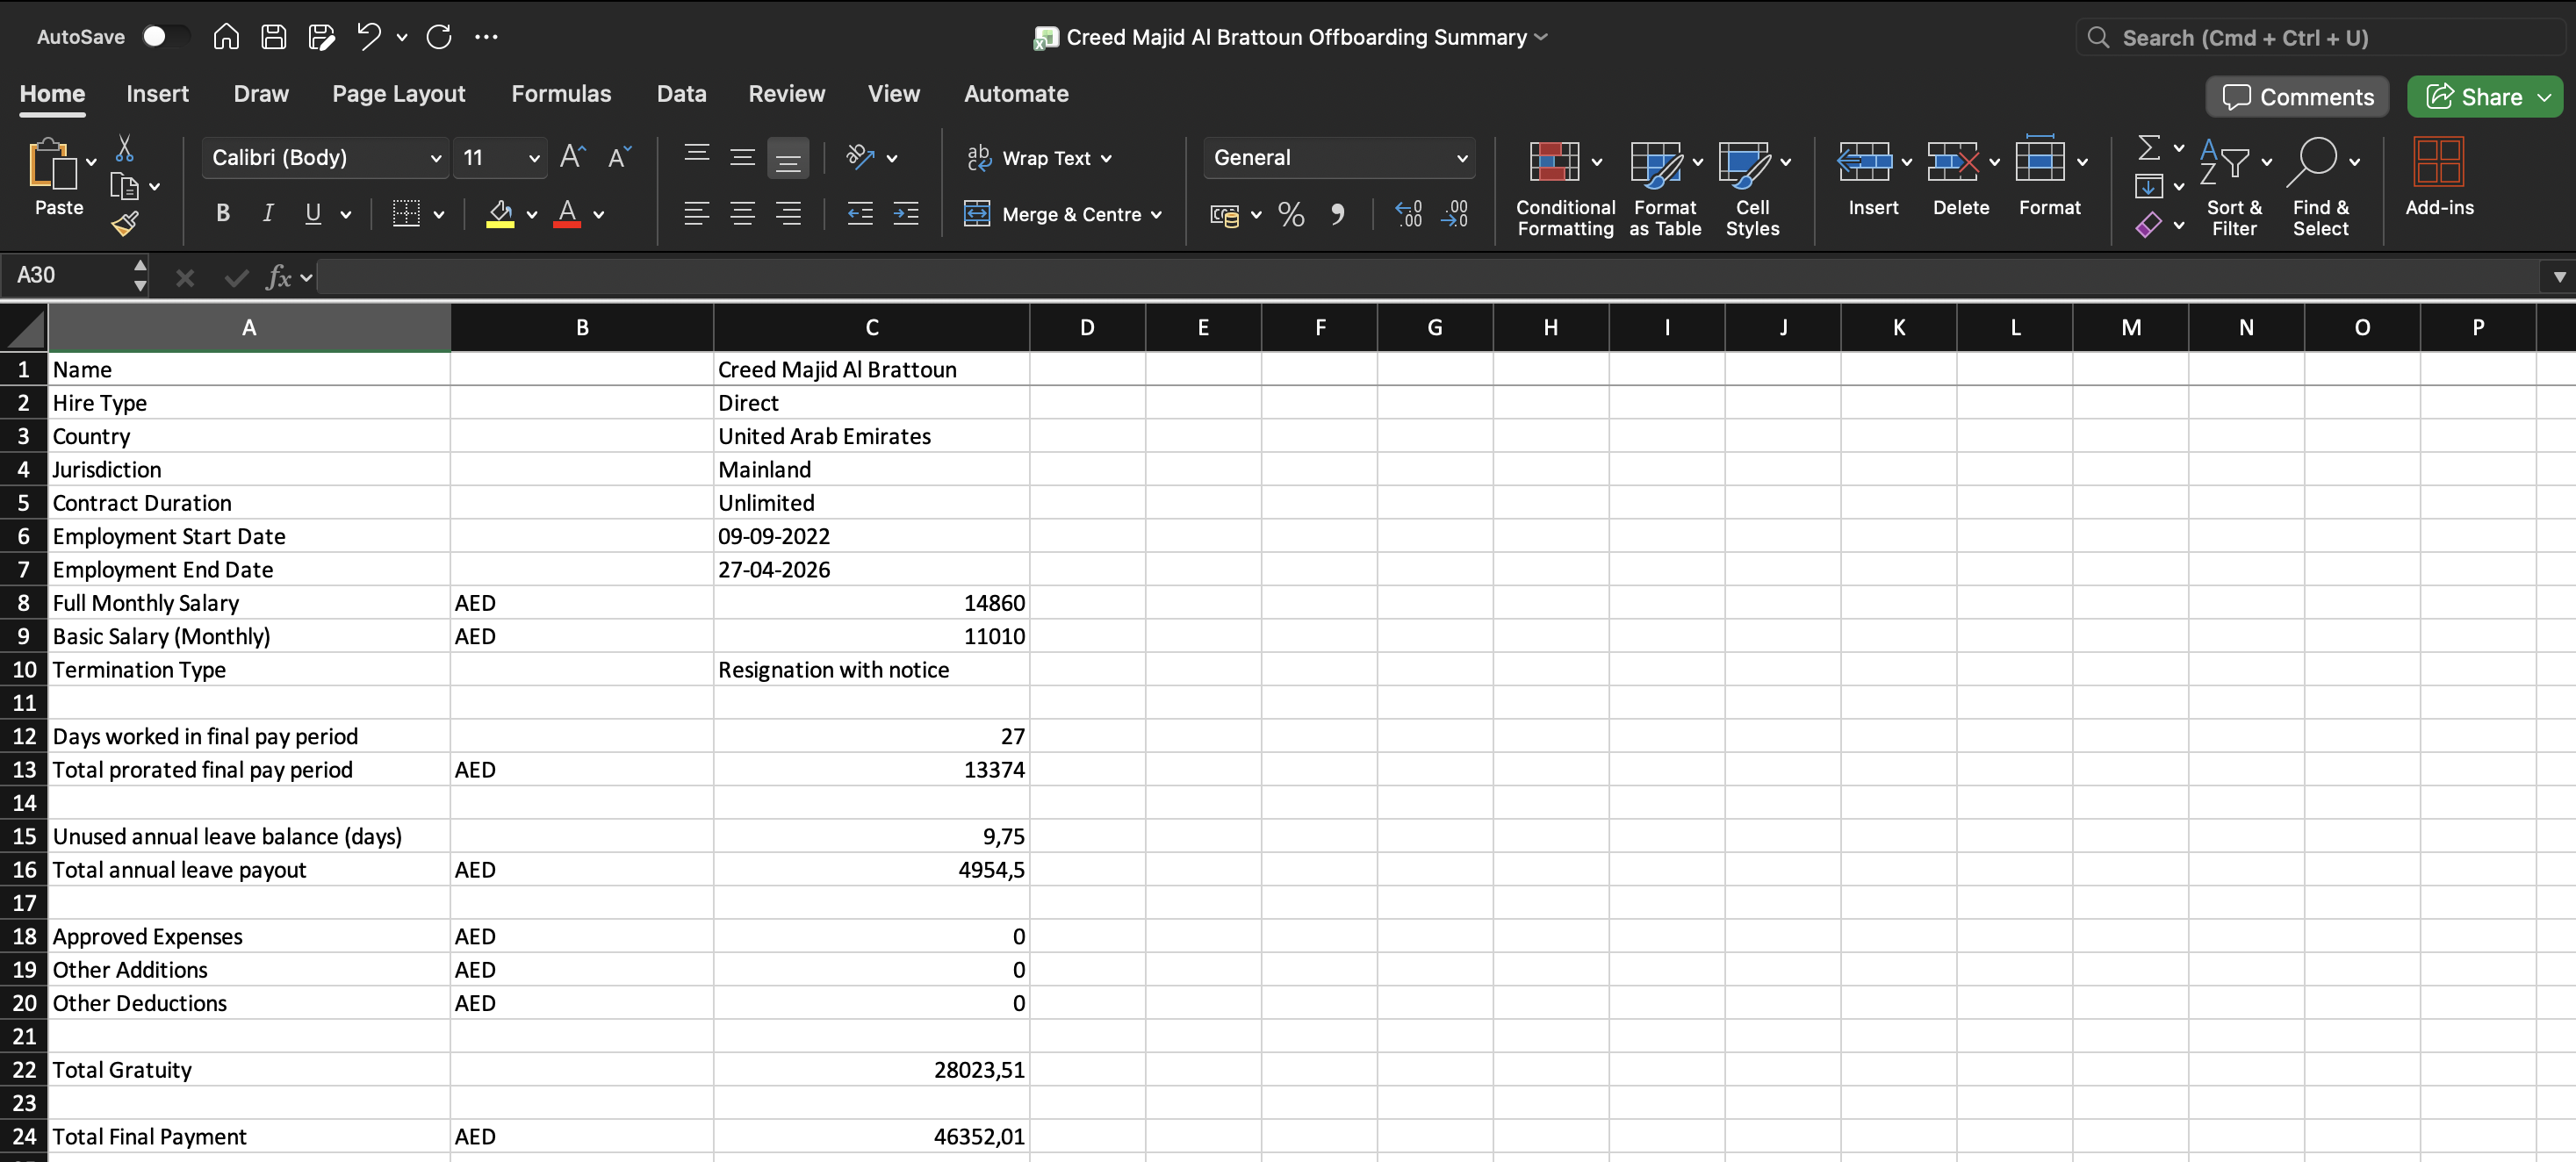Toggle bold formatting
The height and width of the screenshot is (1162, 2576).
click(x=222, y=213)
